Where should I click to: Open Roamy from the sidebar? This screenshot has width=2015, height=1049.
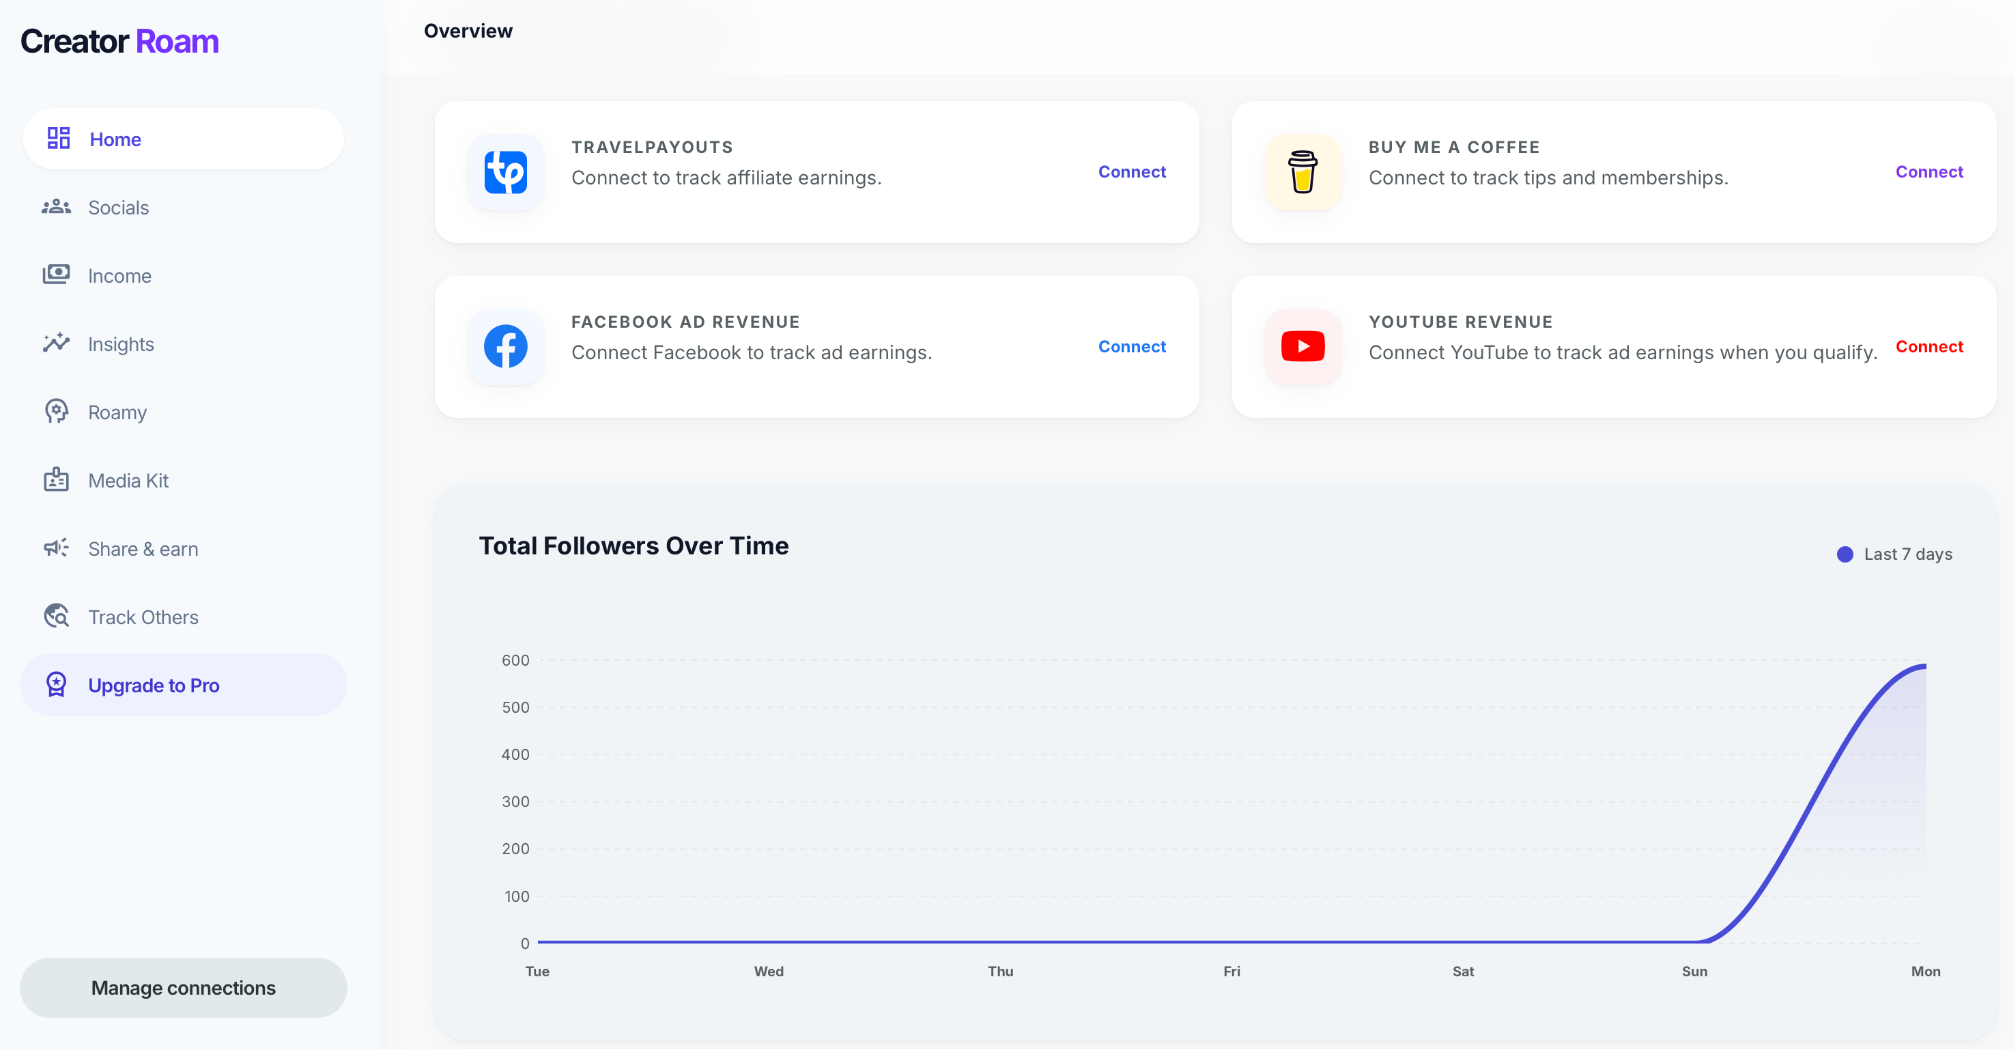(x=183, y=412)
